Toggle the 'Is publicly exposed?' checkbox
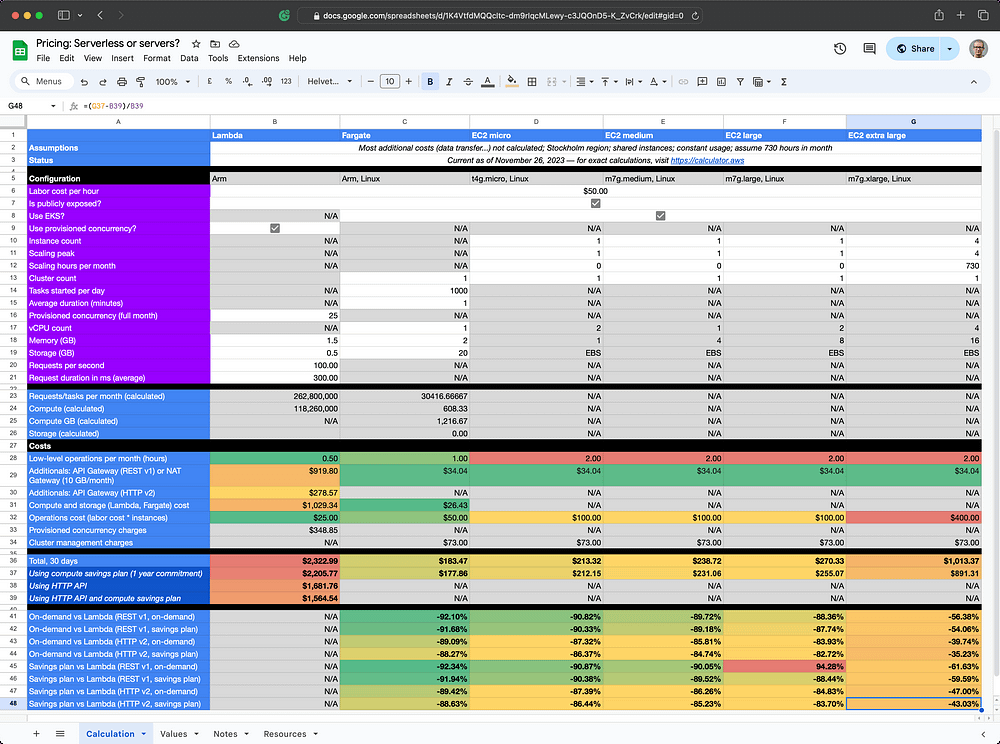The width and height of the screenshot is (1000, 744). 596,203
